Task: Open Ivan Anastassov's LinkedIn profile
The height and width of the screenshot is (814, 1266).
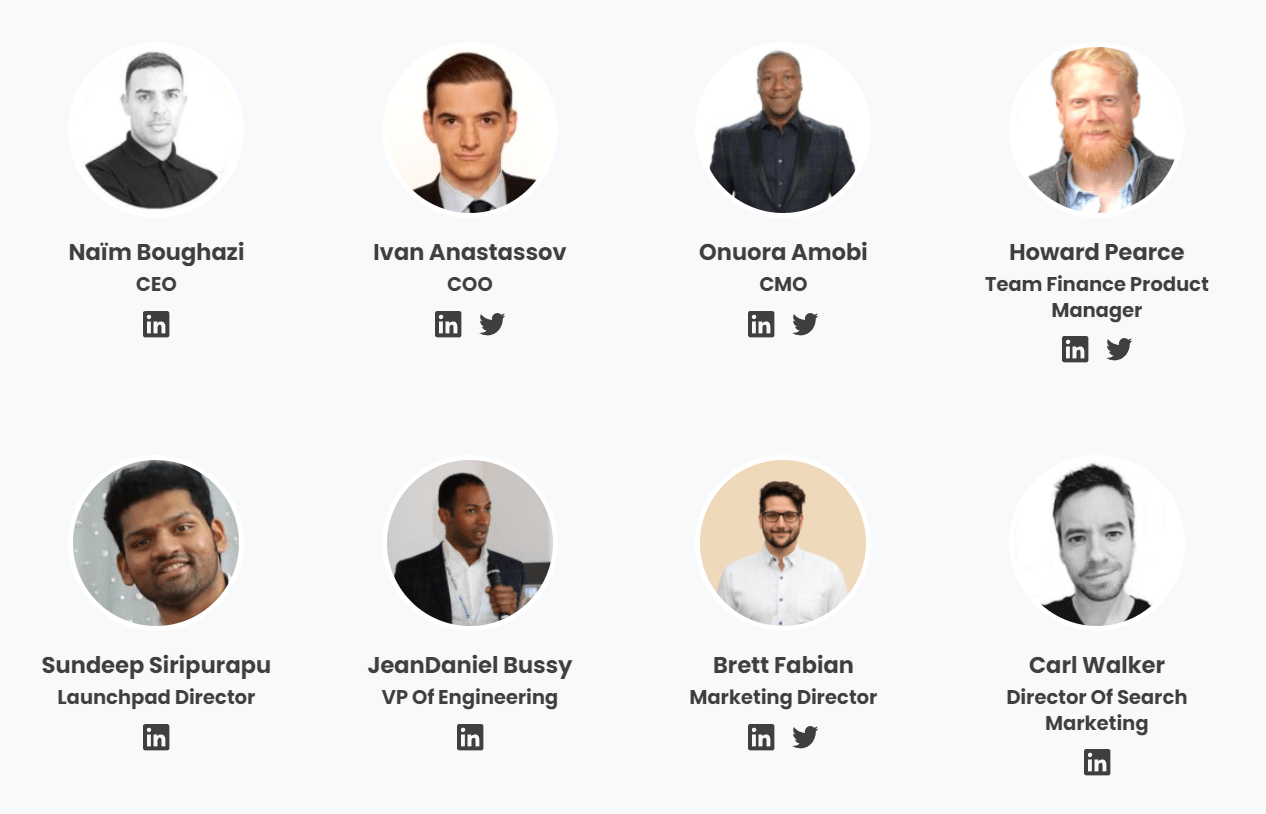Action: pyautogui.click(x=448, y=323)
